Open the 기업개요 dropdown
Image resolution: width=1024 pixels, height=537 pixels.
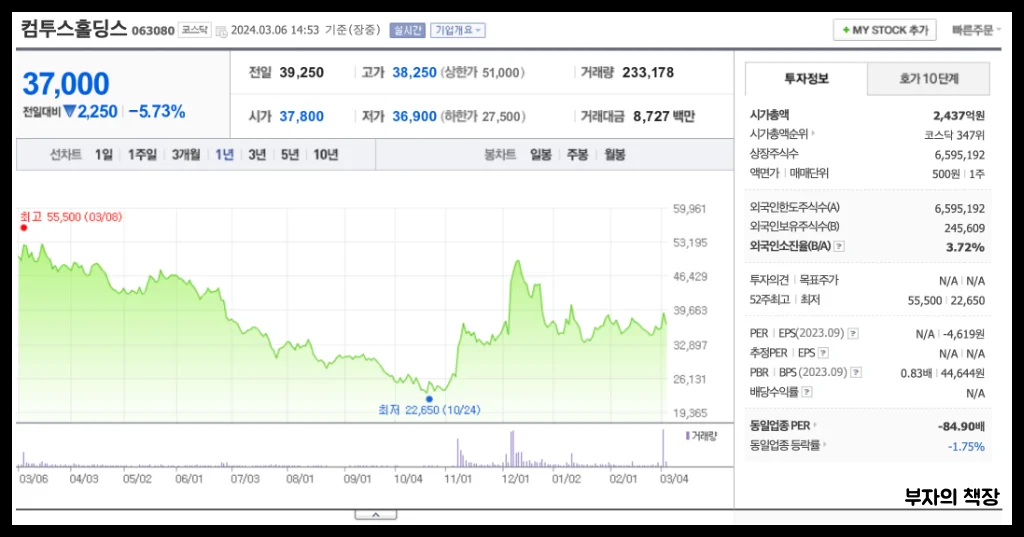point(457,30)
